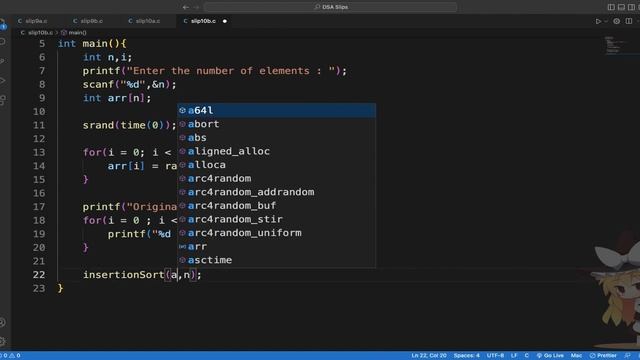This screenshot has width=640, height=360.
Task: Click the scanf statement on line 8
Action: tap(129, 84)
